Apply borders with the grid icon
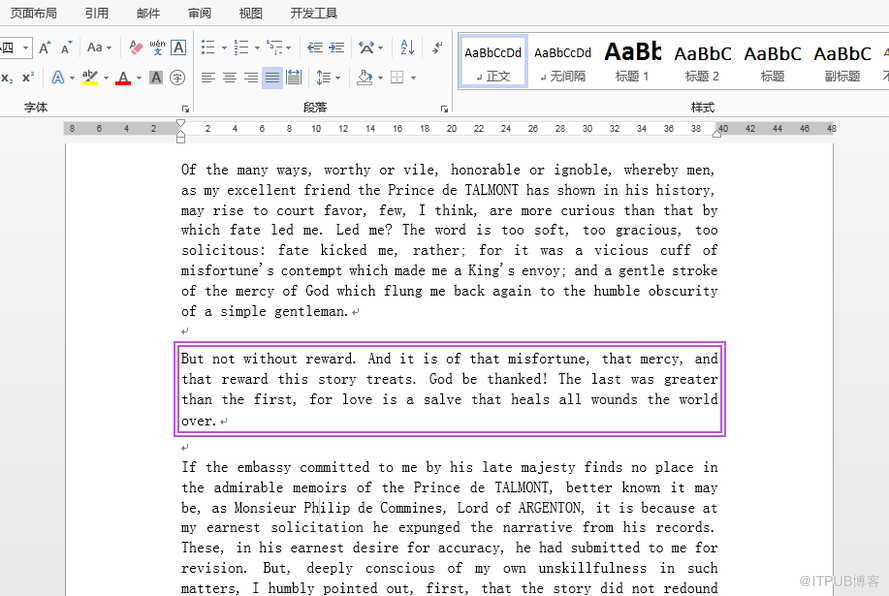This screenshot has height=596, width=889. point(397,78)
